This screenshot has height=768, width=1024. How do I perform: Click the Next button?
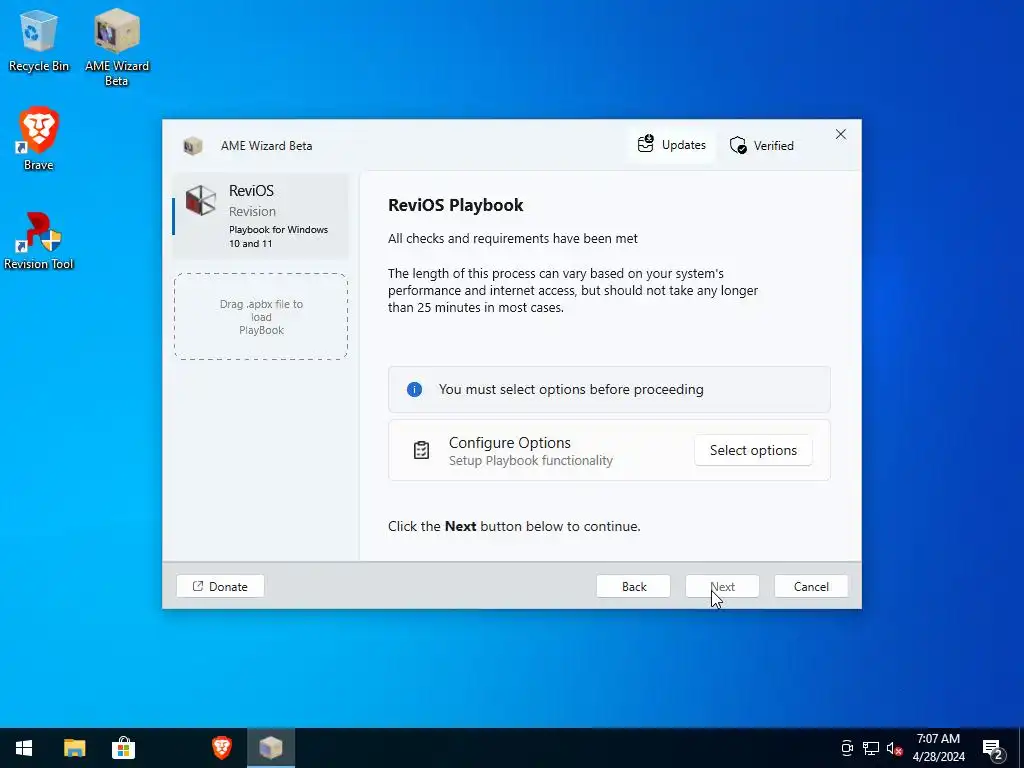click(x=722, y=586)
